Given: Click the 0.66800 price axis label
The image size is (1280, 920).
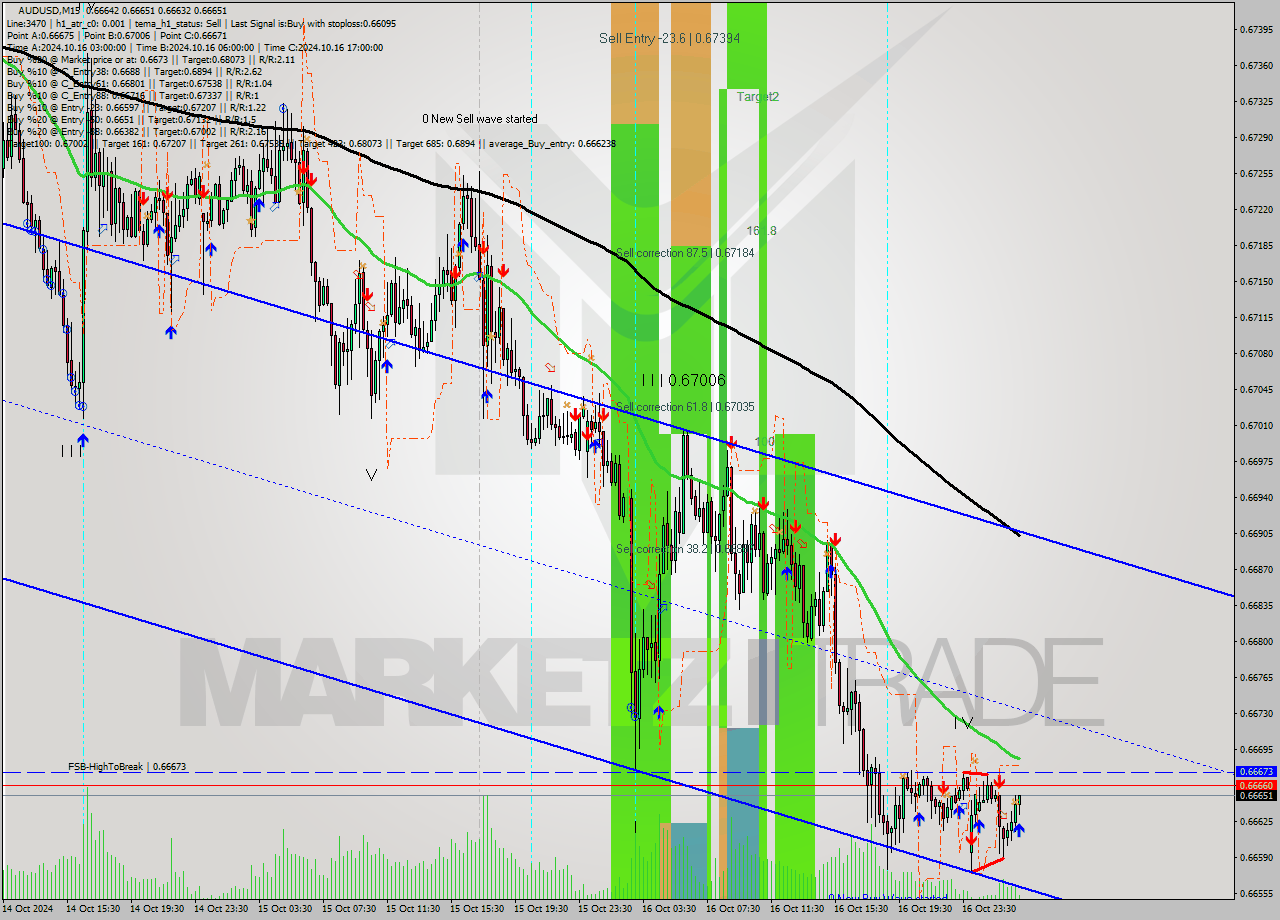Looking at the screenshot, I should tap(1256, 641).
